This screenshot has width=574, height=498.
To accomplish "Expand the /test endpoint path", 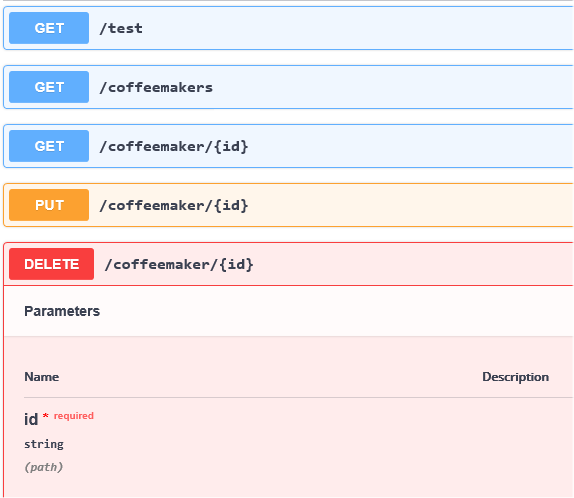I will point(121,28).
